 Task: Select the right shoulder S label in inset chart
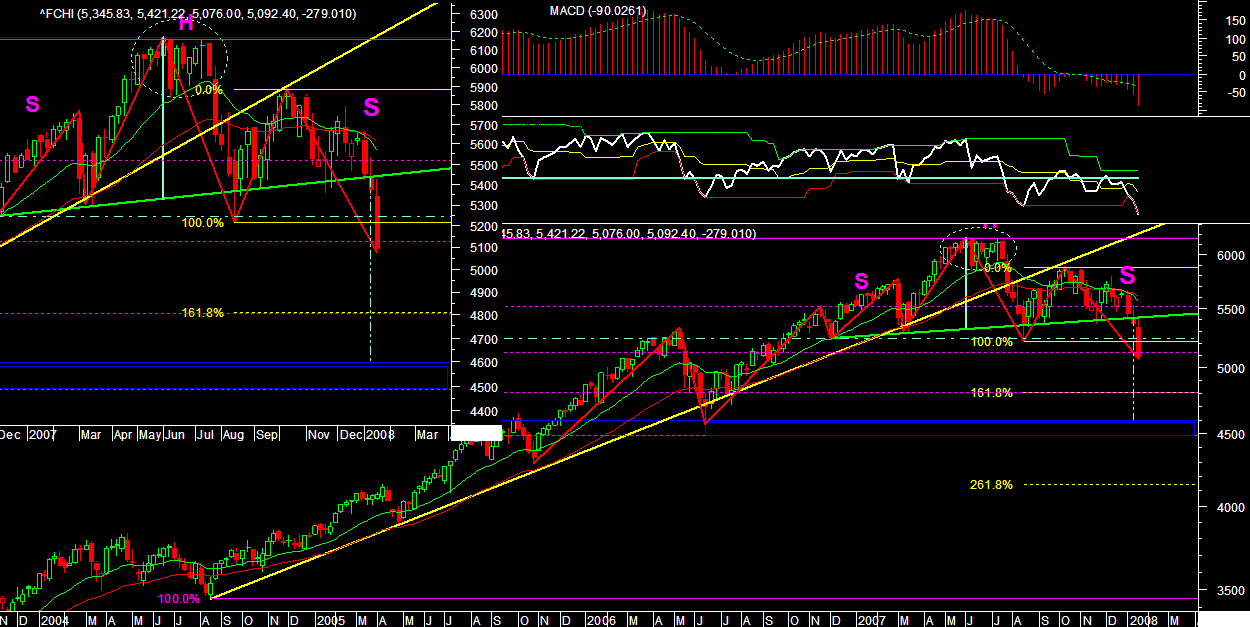tap(371, 106)
